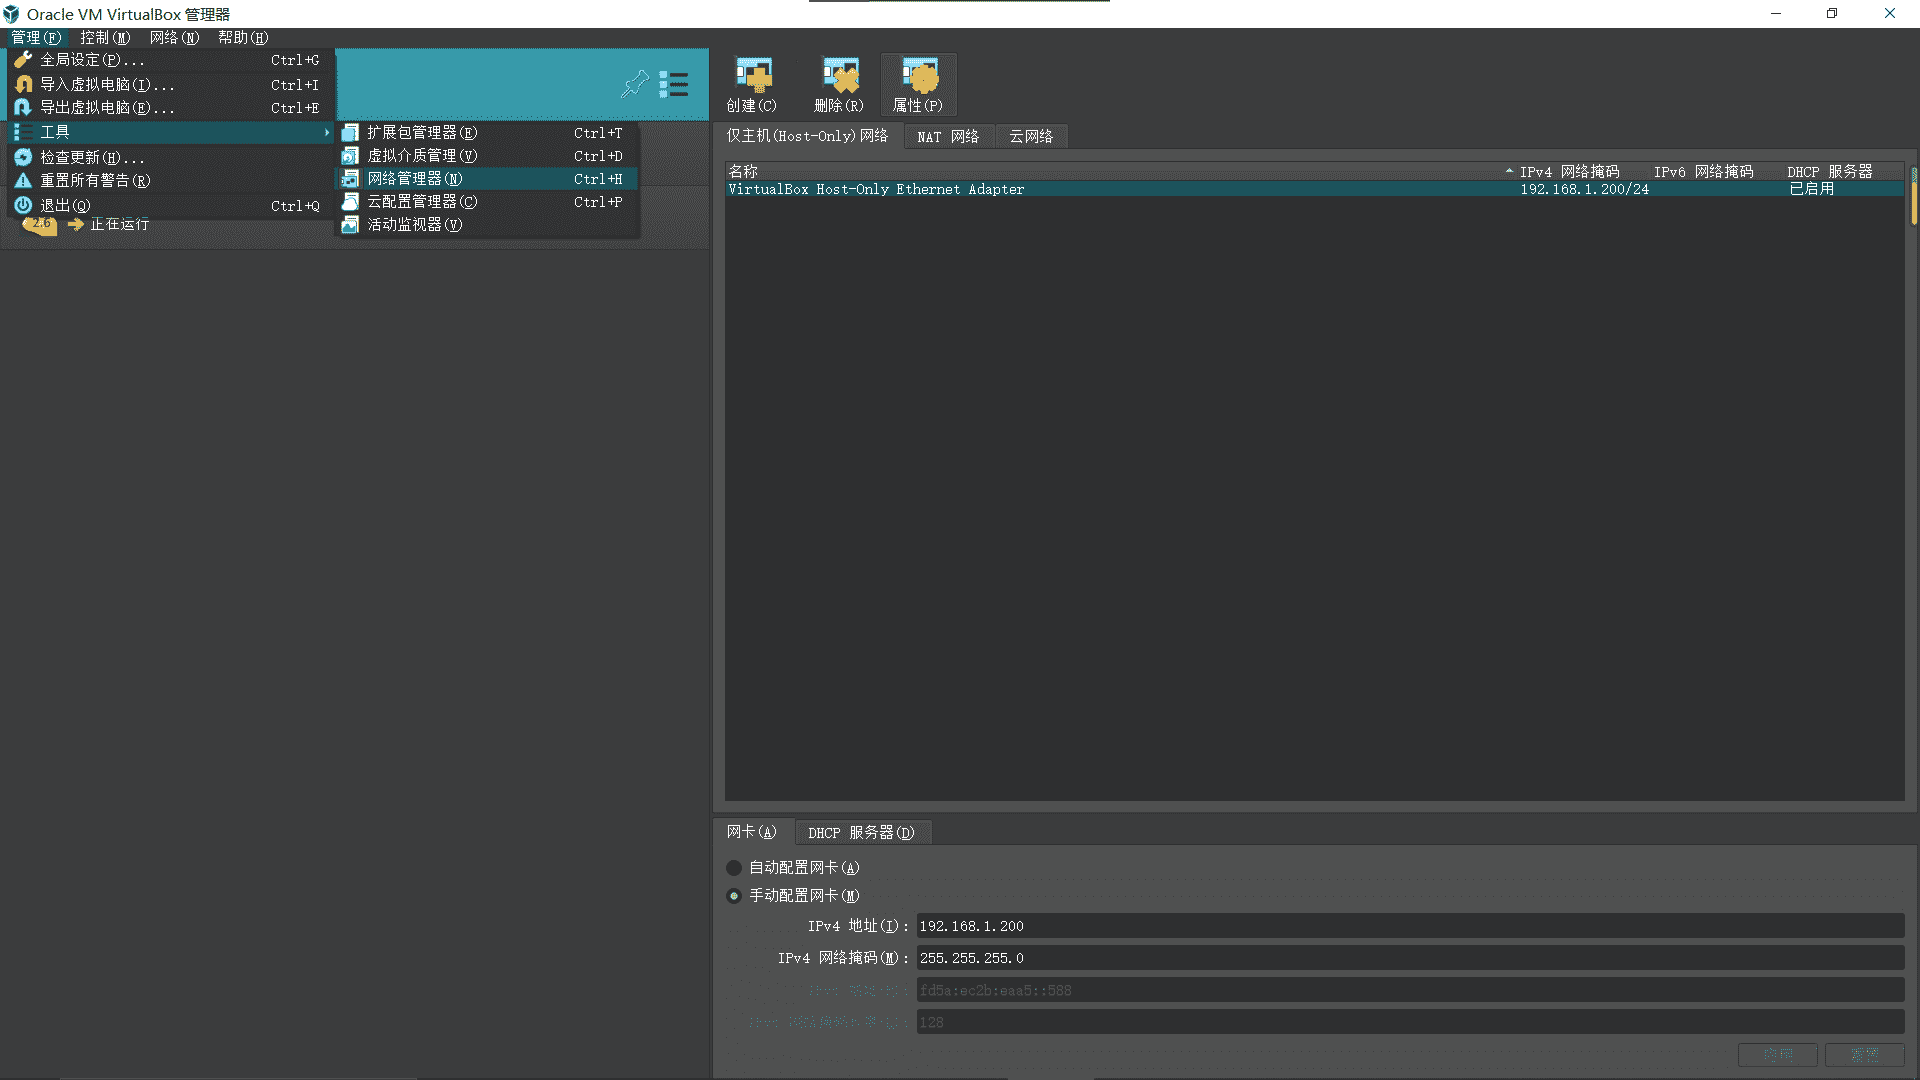Click the Tools (工具) menu entry icon
1920x1080 pixels.
coord(23,132)
